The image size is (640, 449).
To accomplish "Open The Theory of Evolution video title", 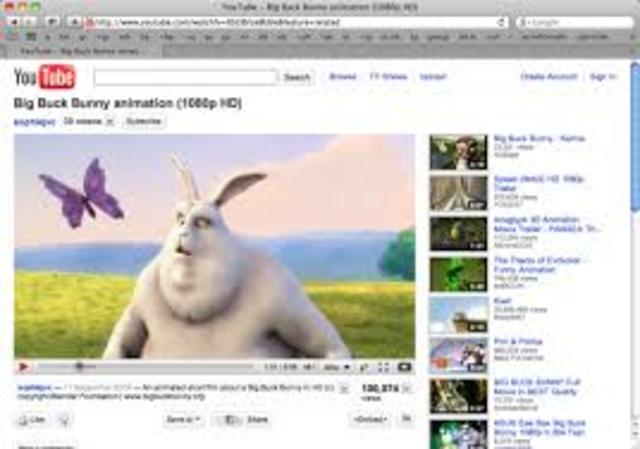I will coord(540,265).
